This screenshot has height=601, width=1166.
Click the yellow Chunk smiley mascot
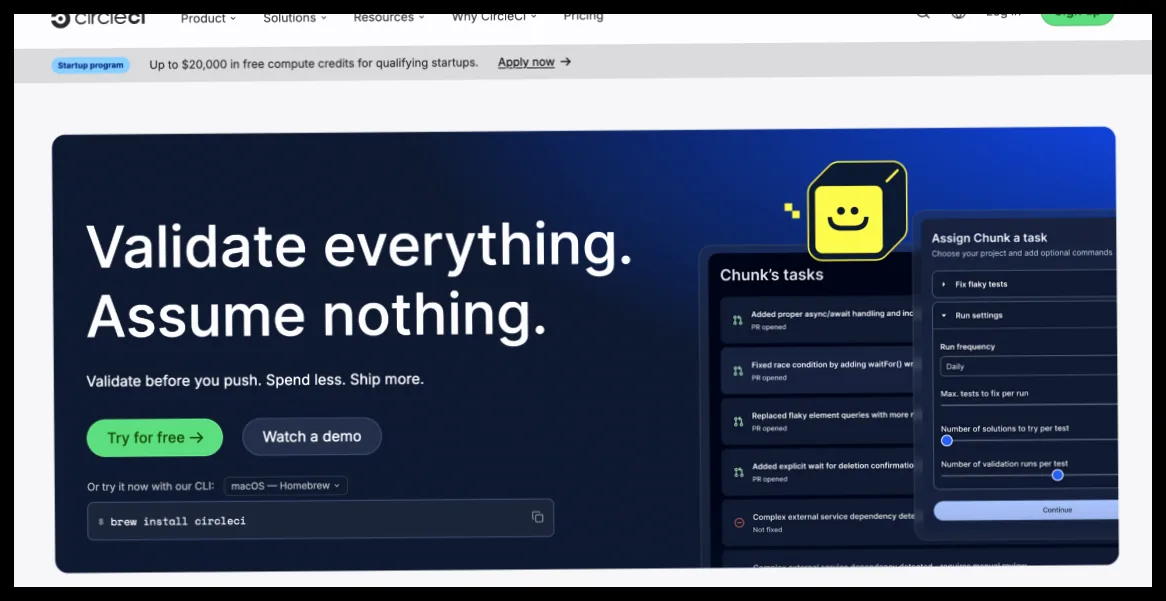(856, 210)
